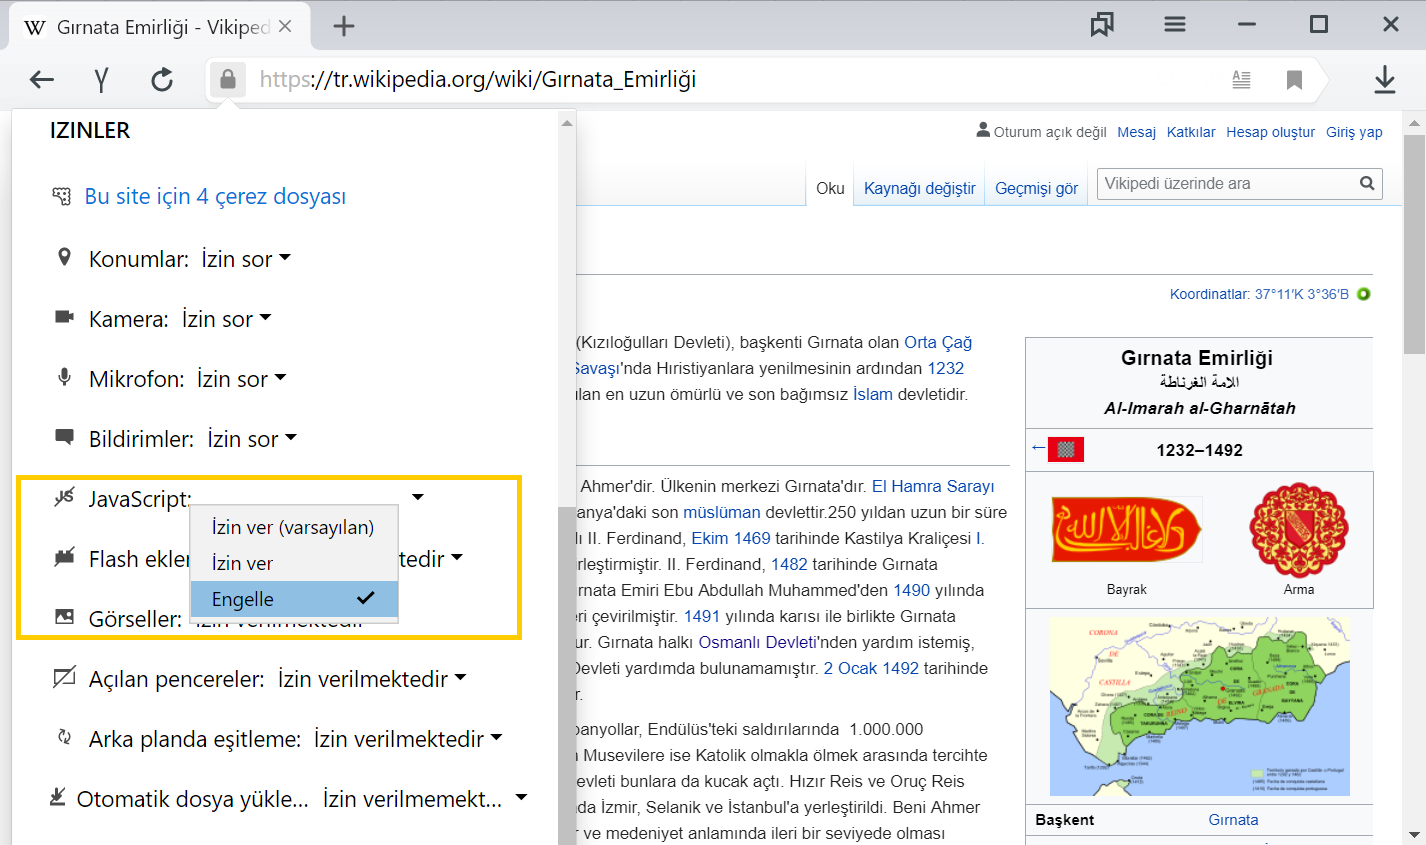Screen dimensions: 1426x845
Task: Open the Arma coat of arms image
Action: coord(1299,530)
